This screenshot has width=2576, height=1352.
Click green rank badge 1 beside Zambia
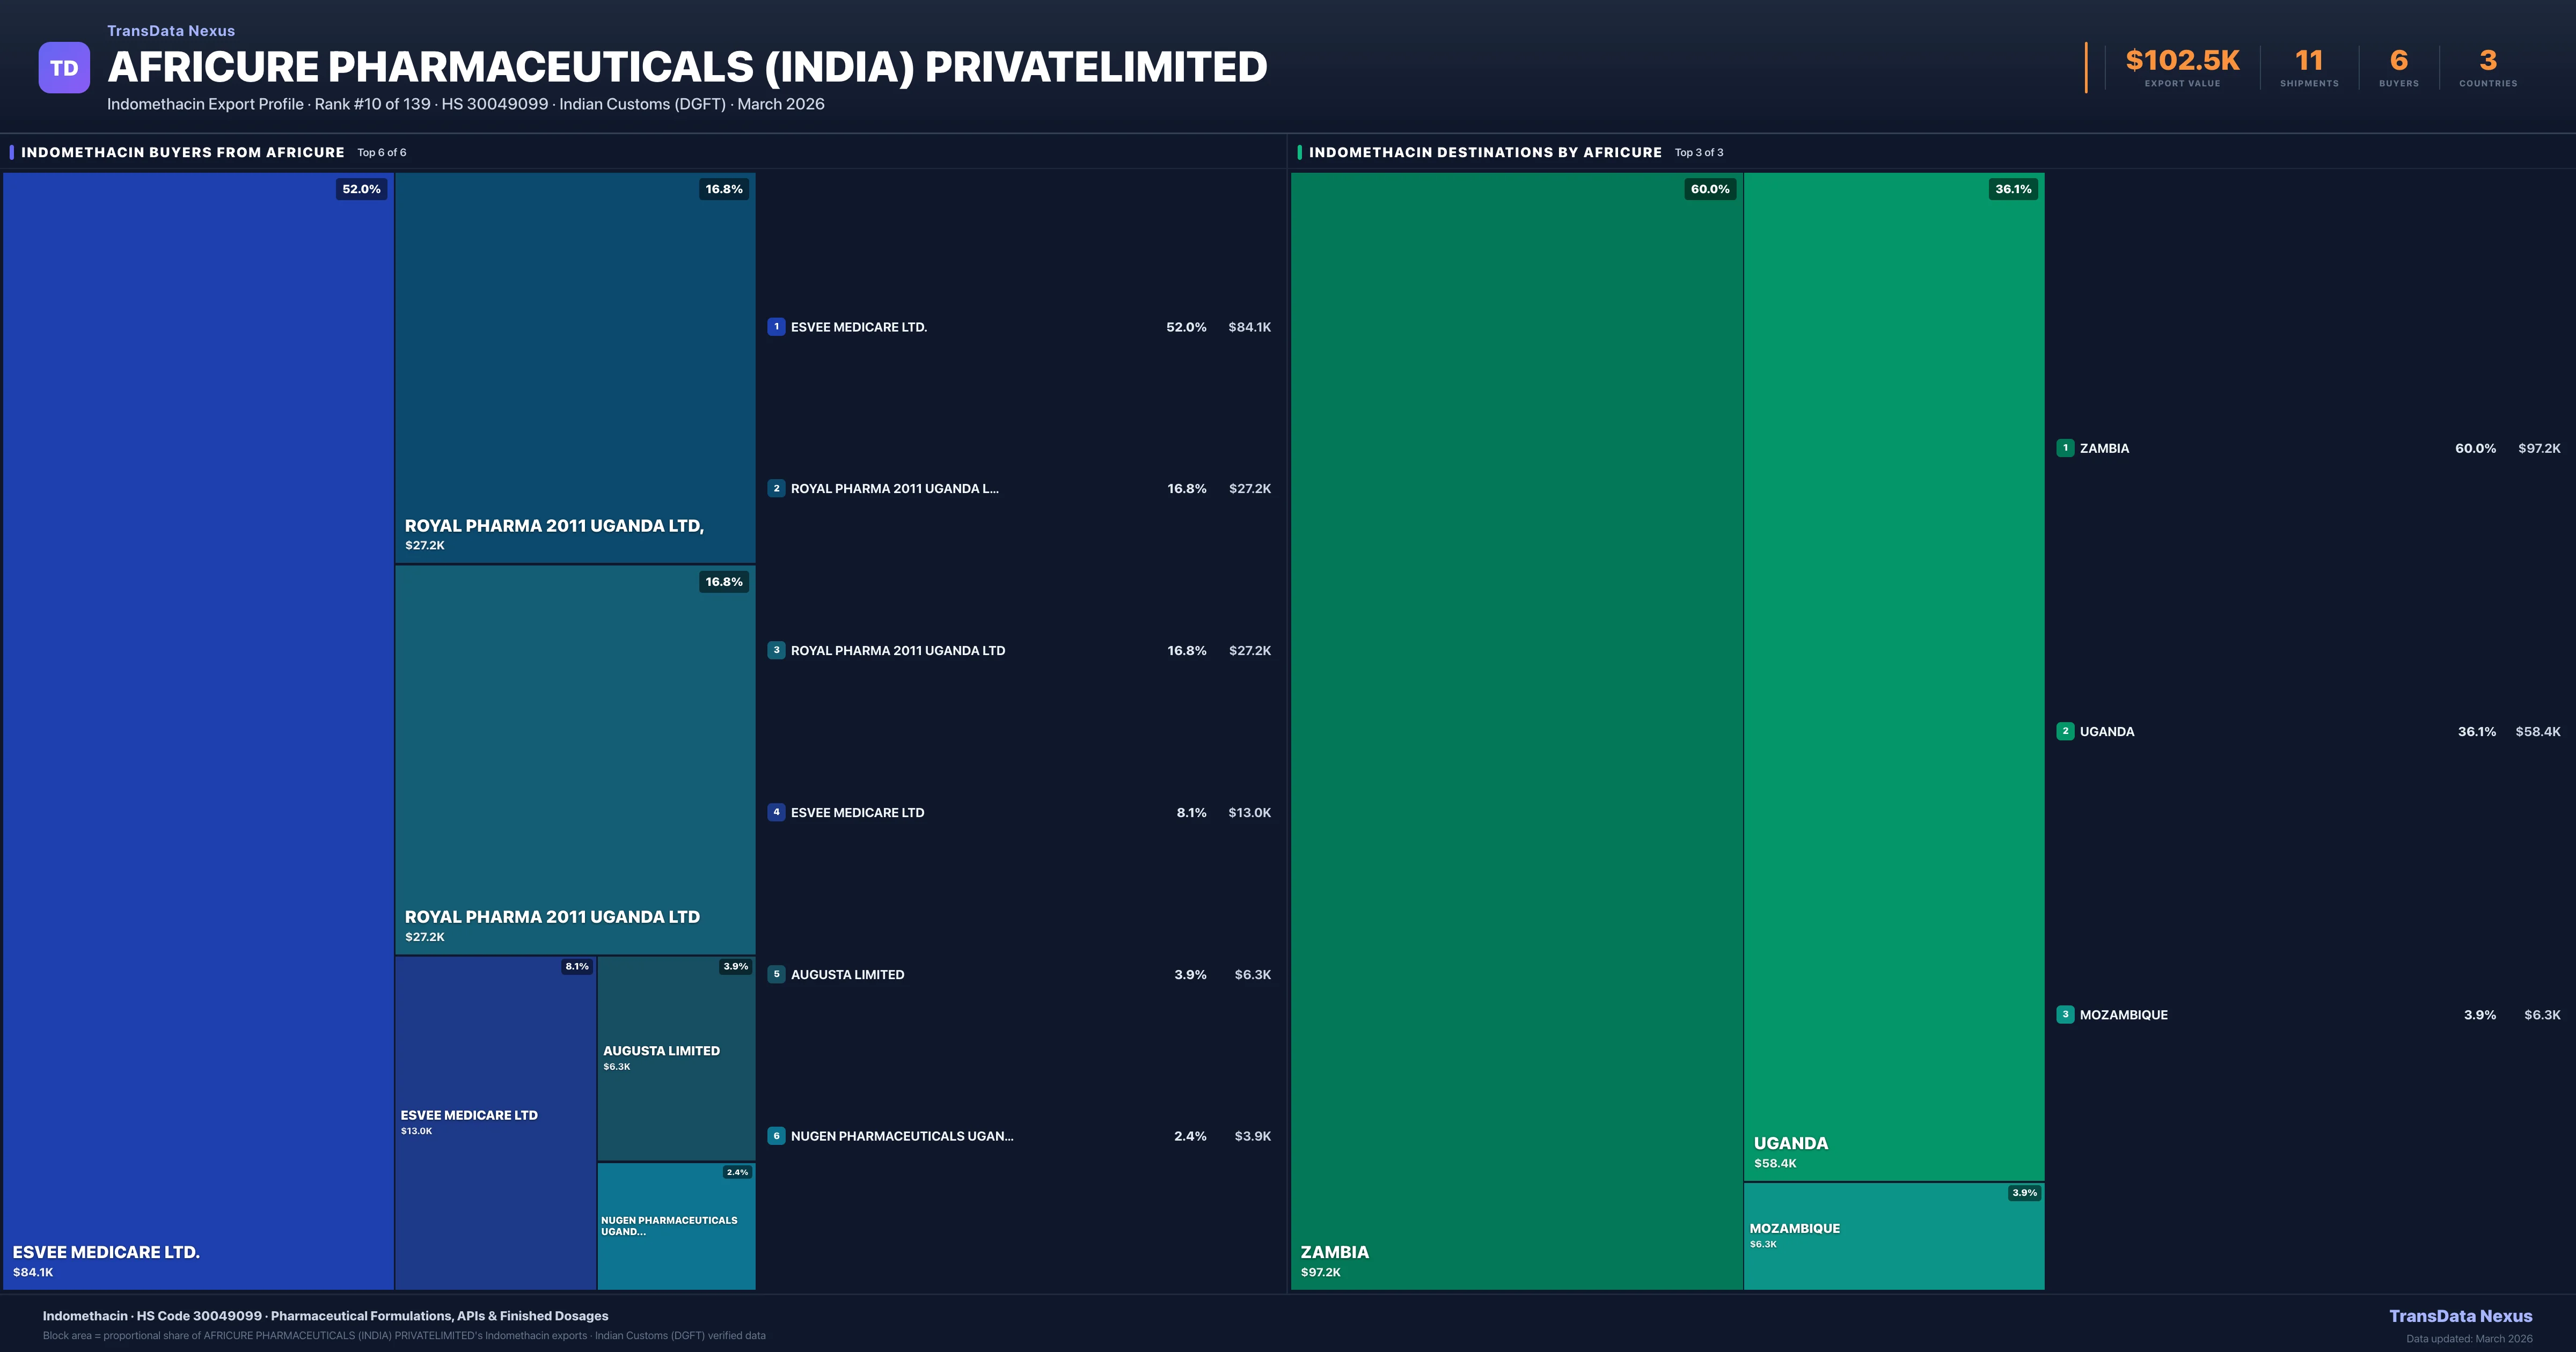2065,448
